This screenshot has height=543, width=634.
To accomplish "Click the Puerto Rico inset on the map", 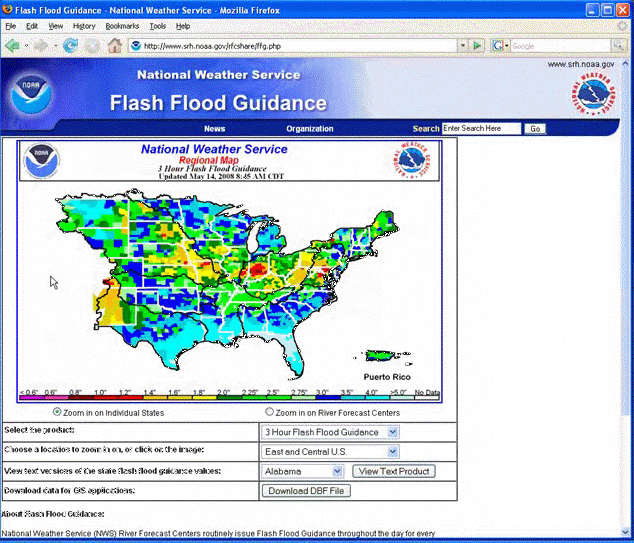I will [380, 356].
